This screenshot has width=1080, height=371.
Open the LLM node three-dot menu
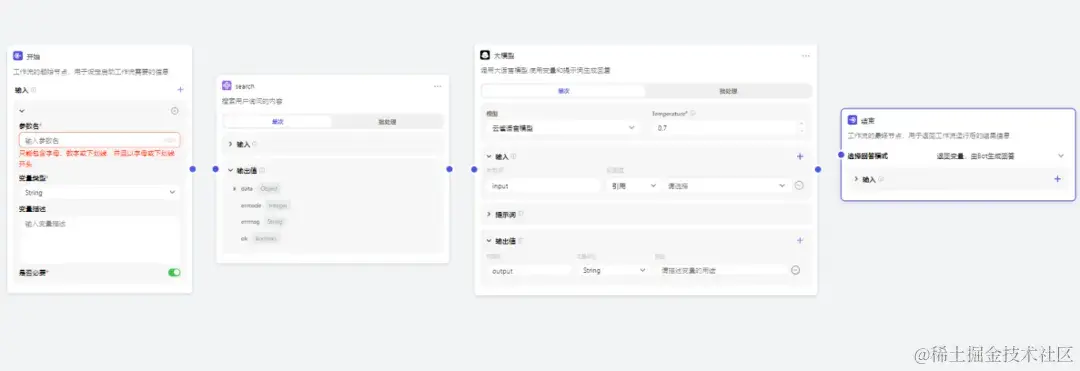click(x=805, y=56)
